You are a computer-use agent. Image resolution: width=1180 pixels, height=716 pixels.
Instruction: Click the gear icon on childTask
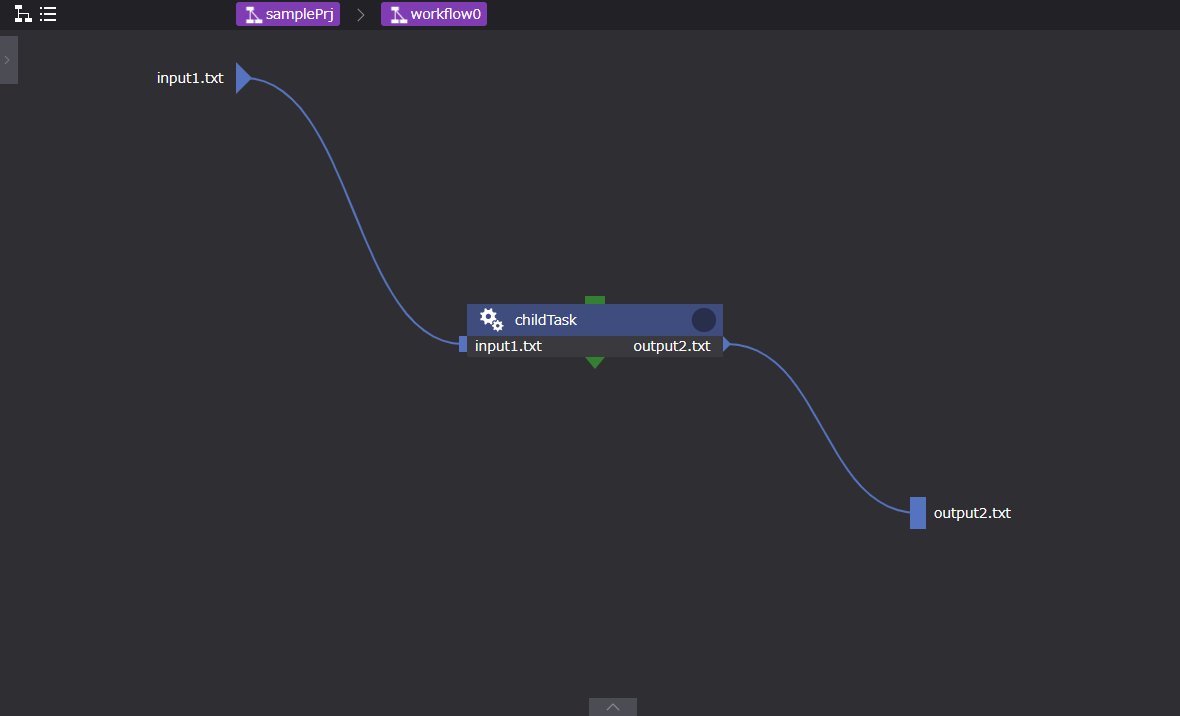tap(491, 320)
